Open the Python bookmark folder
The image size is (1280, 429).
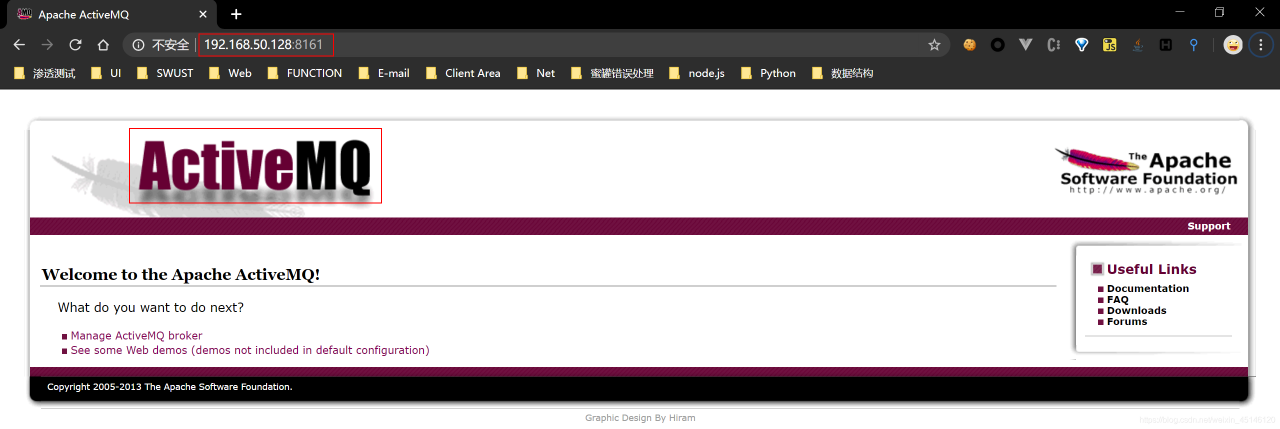[x=768, y=73]
